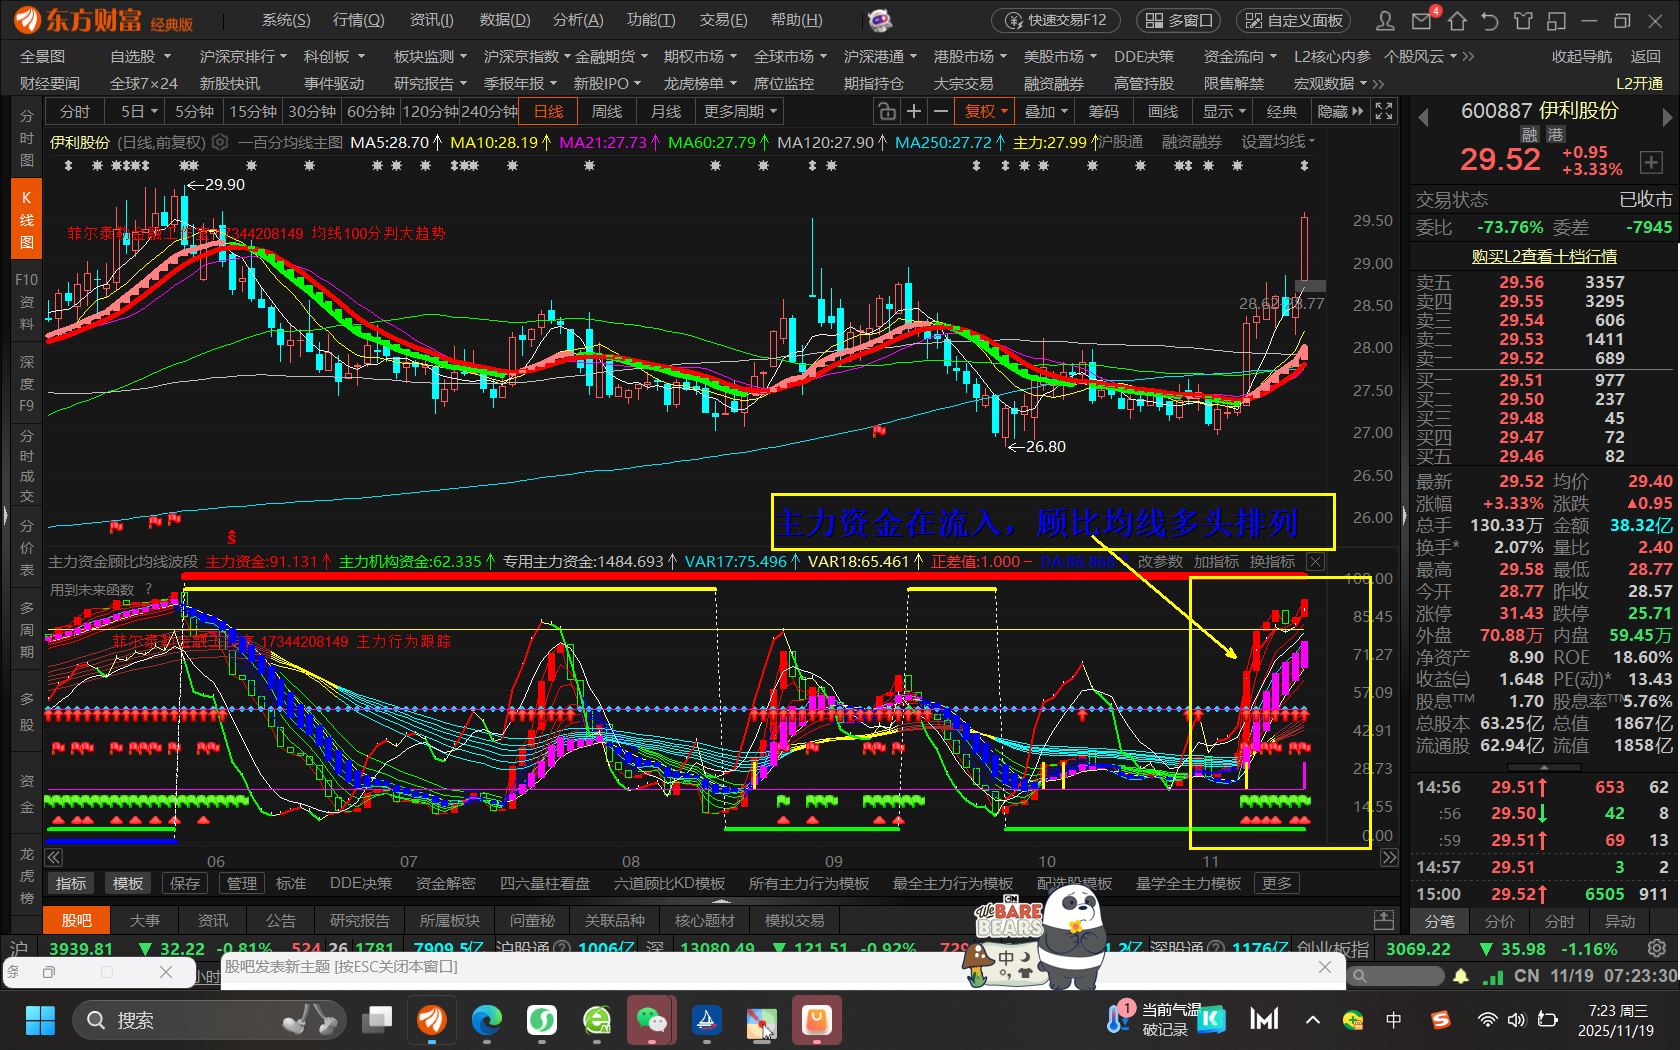Click the stock search input field
This screenshot has height=1050, width=1680.
pos(1400,976)
